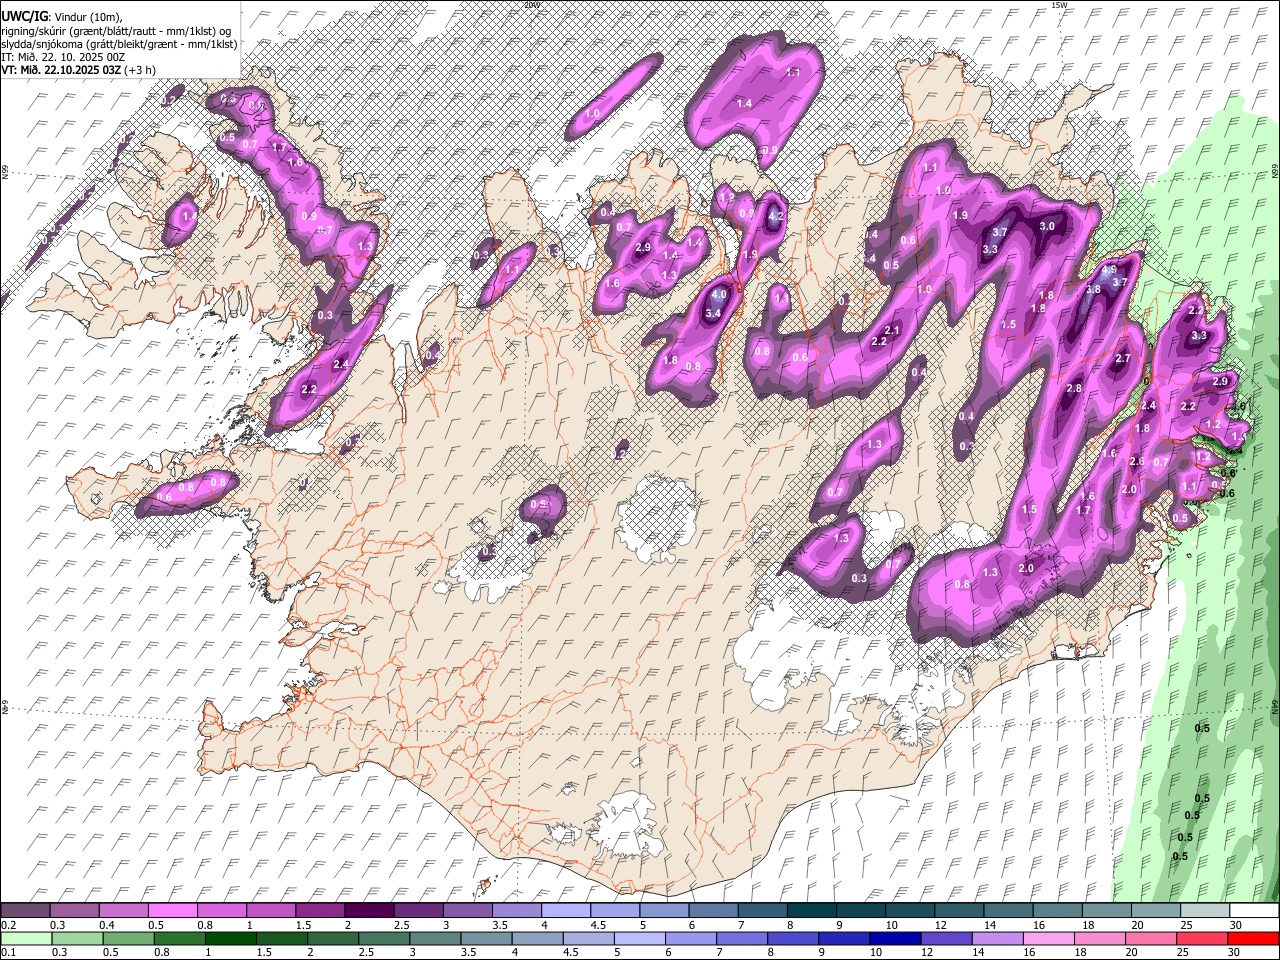This screenshot has height=960, width=1280.
Task: Pick the light lavender 4–4.5 snow legend swatch
Action: coord(566,910)
